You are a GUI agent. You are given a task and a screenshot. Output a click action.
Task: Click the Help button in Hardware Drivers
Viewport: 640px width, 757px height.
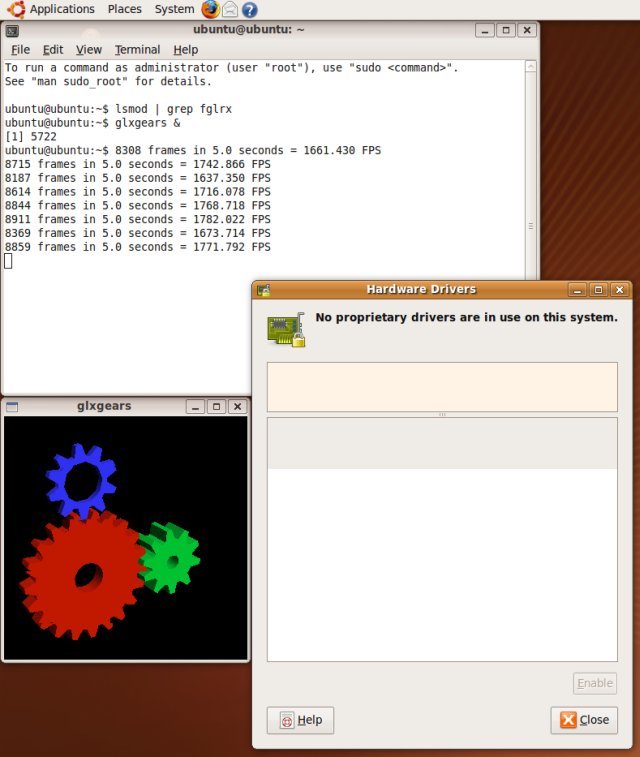click(300, 720)
